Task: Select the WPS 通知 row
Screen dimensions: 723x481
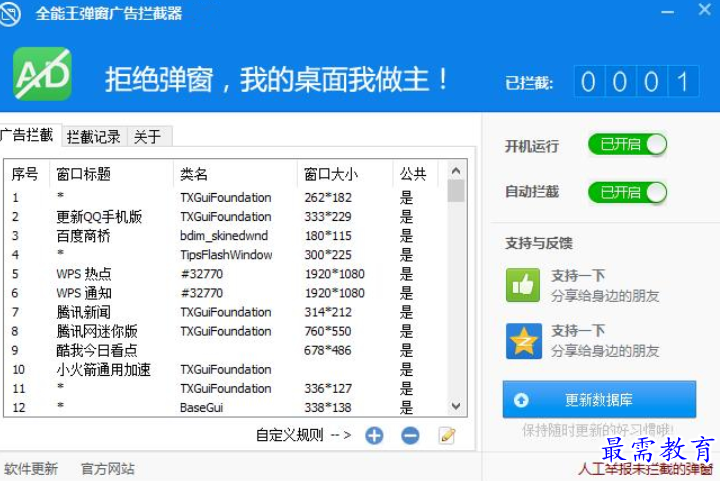Action: tap(225, 293)
